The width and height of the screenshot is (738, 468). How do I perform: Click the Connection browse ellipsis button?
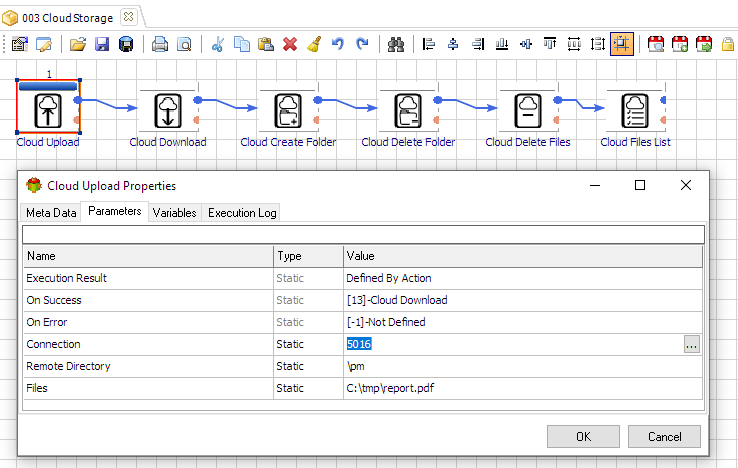691,344
